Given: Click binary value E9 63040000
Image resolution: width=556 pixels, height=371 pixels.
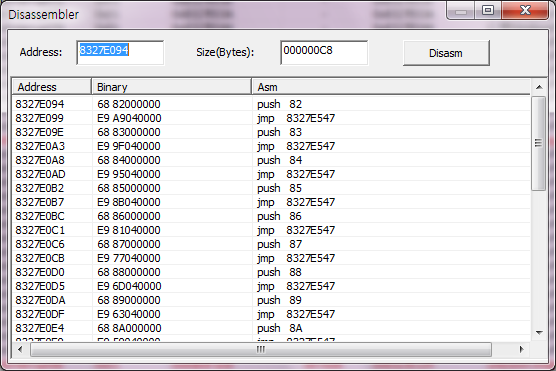Looking at the screenshot, I should 129,314.
